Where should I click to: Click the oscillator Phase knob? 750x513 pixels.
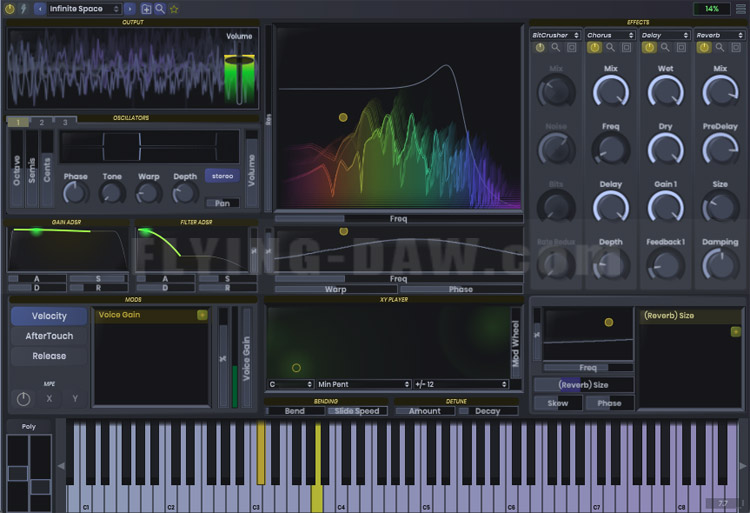pyautogui.click(x=76, y=194)
